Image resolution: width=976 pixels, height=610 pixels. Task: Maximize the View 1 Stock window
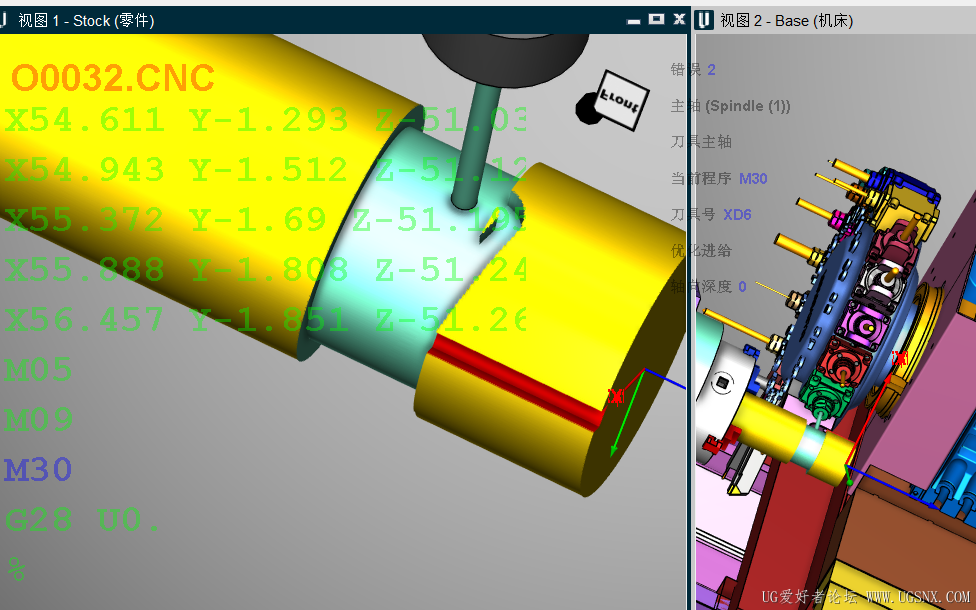click(x=656, y=19)
